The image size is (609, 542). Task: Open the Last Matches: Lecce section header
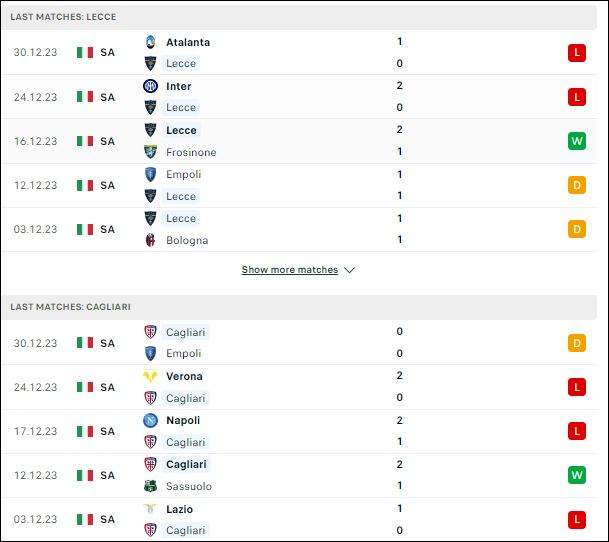(x=299, y=17)
